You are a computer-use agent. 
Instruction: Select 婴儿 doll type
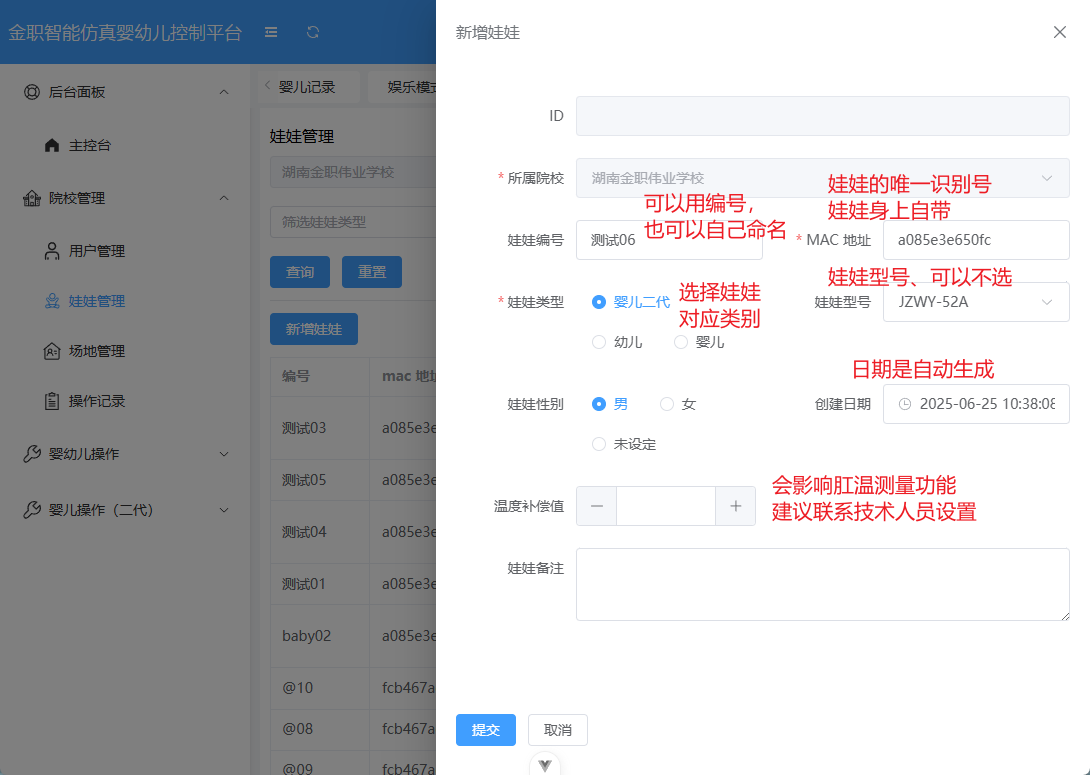tap(699, 342)
